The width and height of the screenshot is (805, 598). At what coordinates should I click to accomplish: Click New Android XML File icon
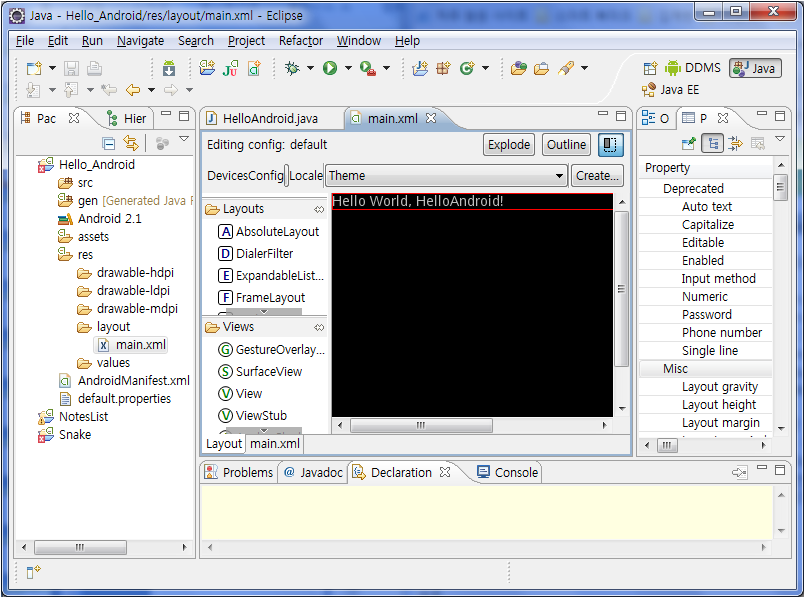click(x=255, y=68)
